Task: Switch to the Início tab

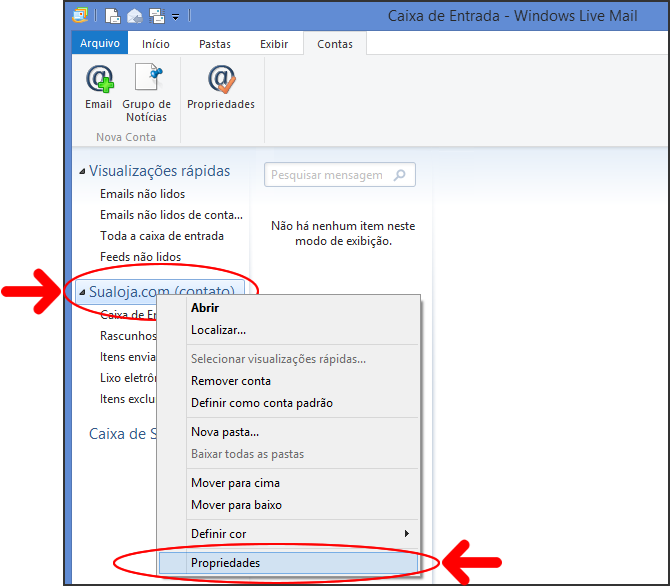Action: click(156, 44)
